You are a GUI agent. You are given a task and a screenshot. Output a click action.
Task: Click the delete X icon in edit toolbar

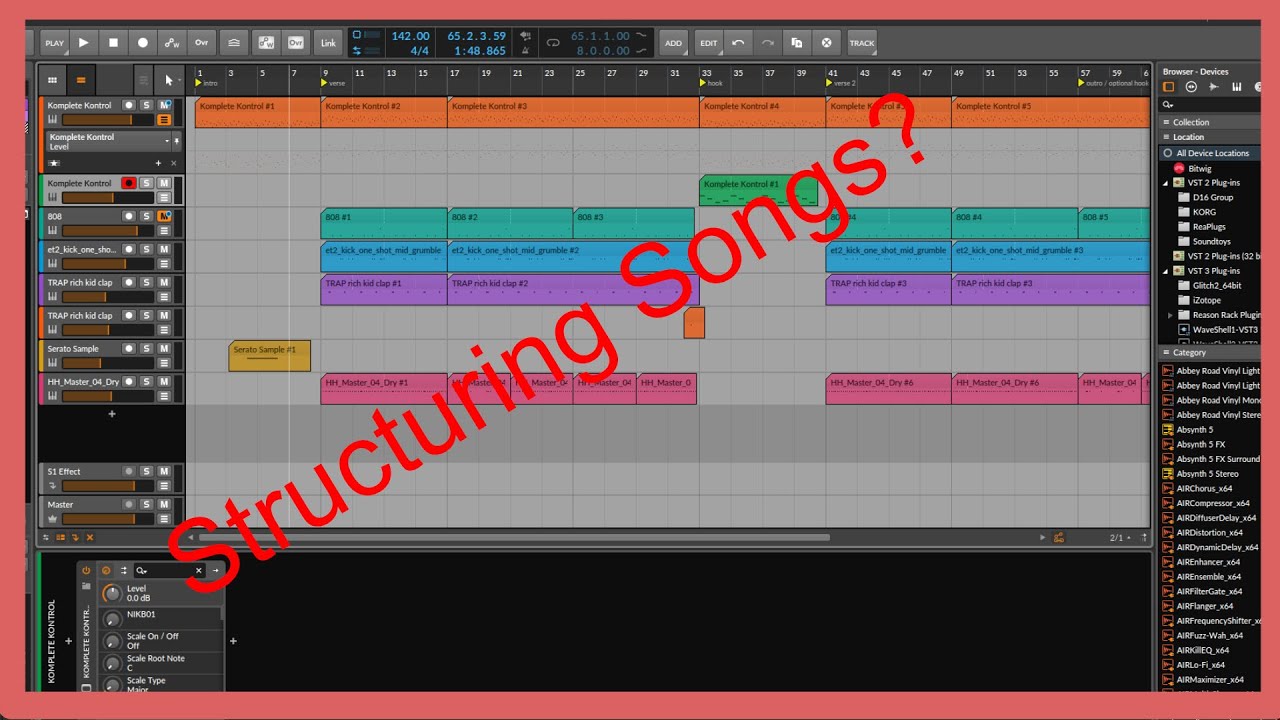(x=826, y=43)
